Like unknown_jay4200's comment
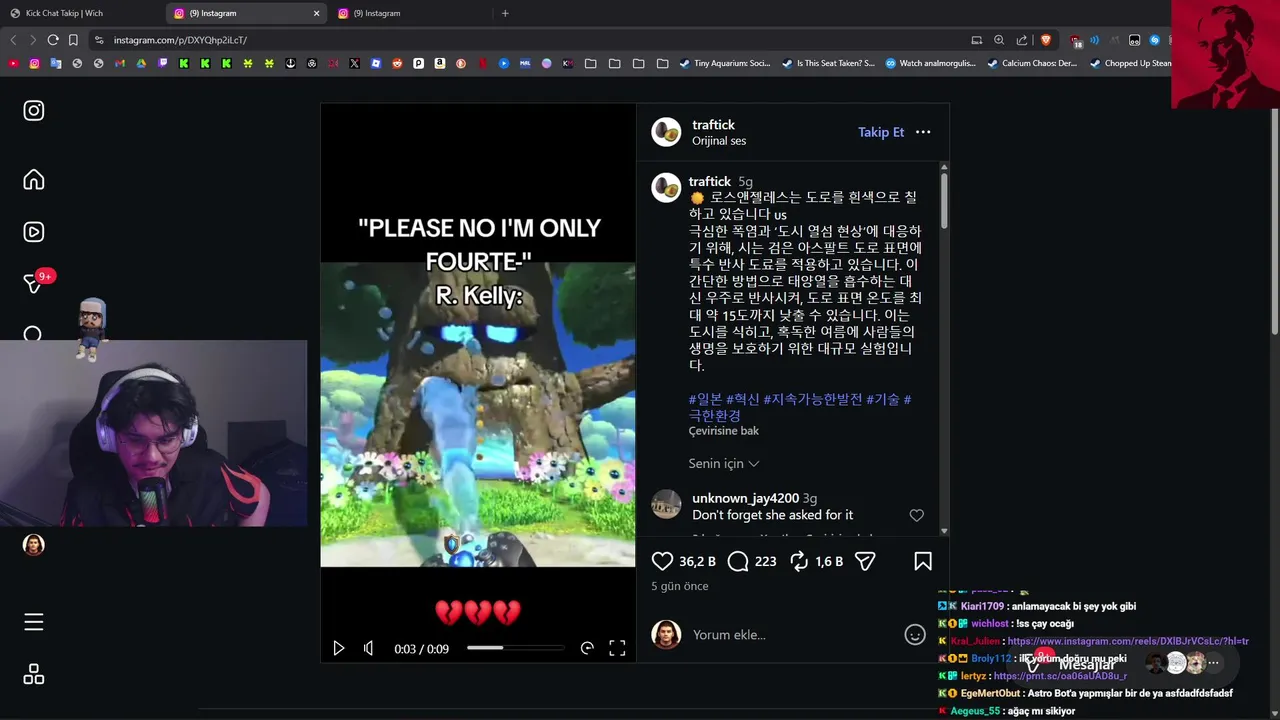This screenshot has width=1280, height=720. [916, 515]
